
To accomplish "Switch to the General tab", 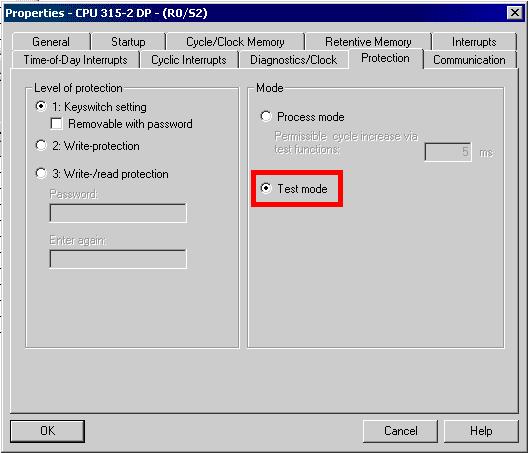I will click(51, 42).
